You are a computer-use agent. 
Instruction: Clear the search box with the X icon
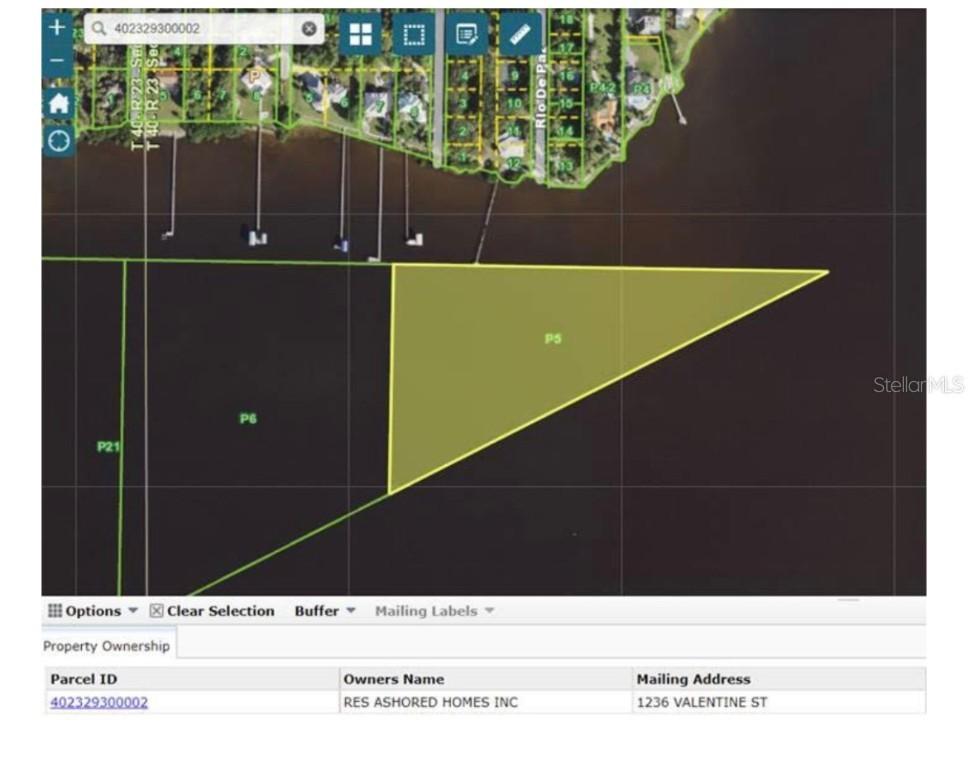pos(309,29)
